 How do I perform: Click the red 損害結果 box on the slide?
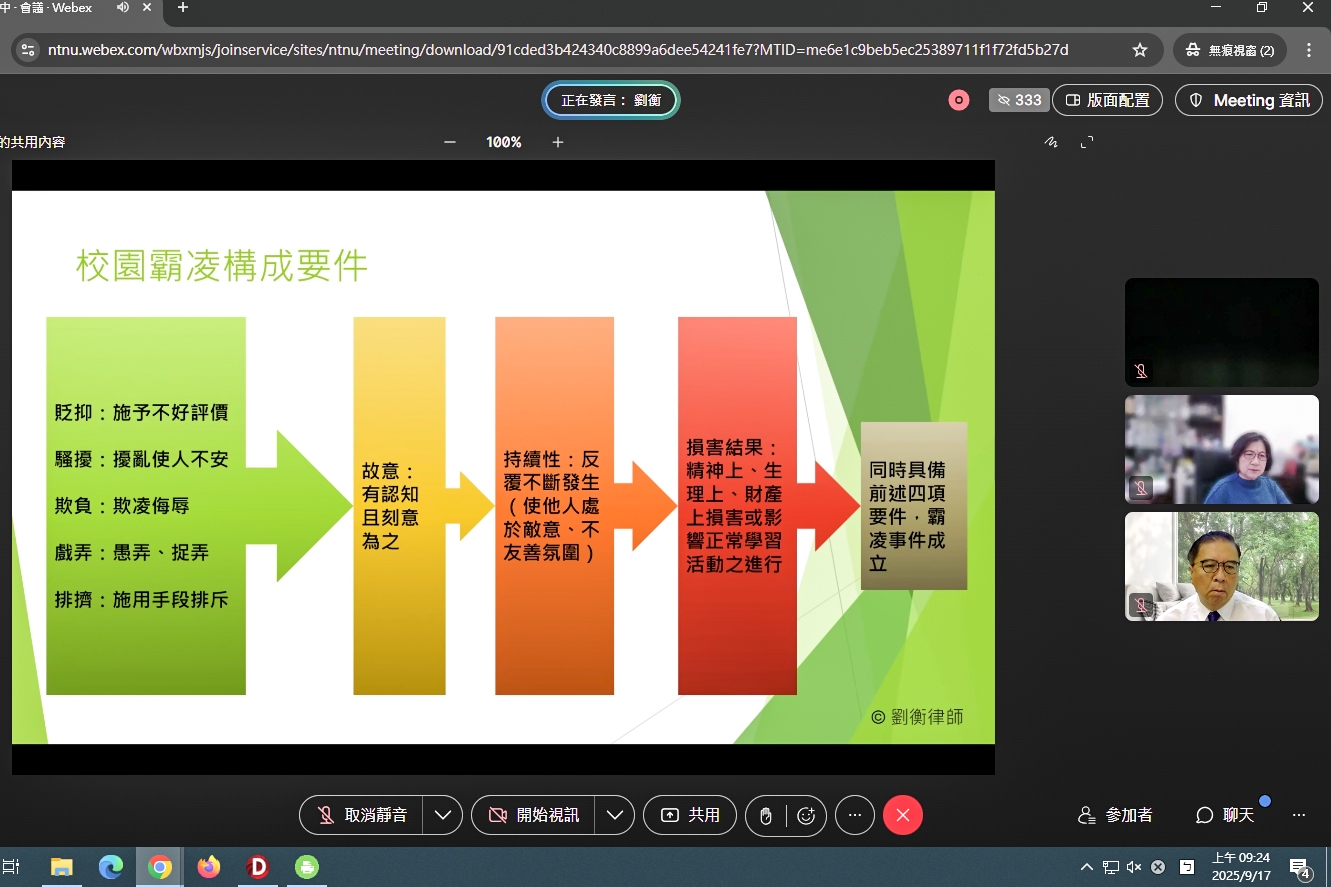pyautogui.click(x=737, y=506)
